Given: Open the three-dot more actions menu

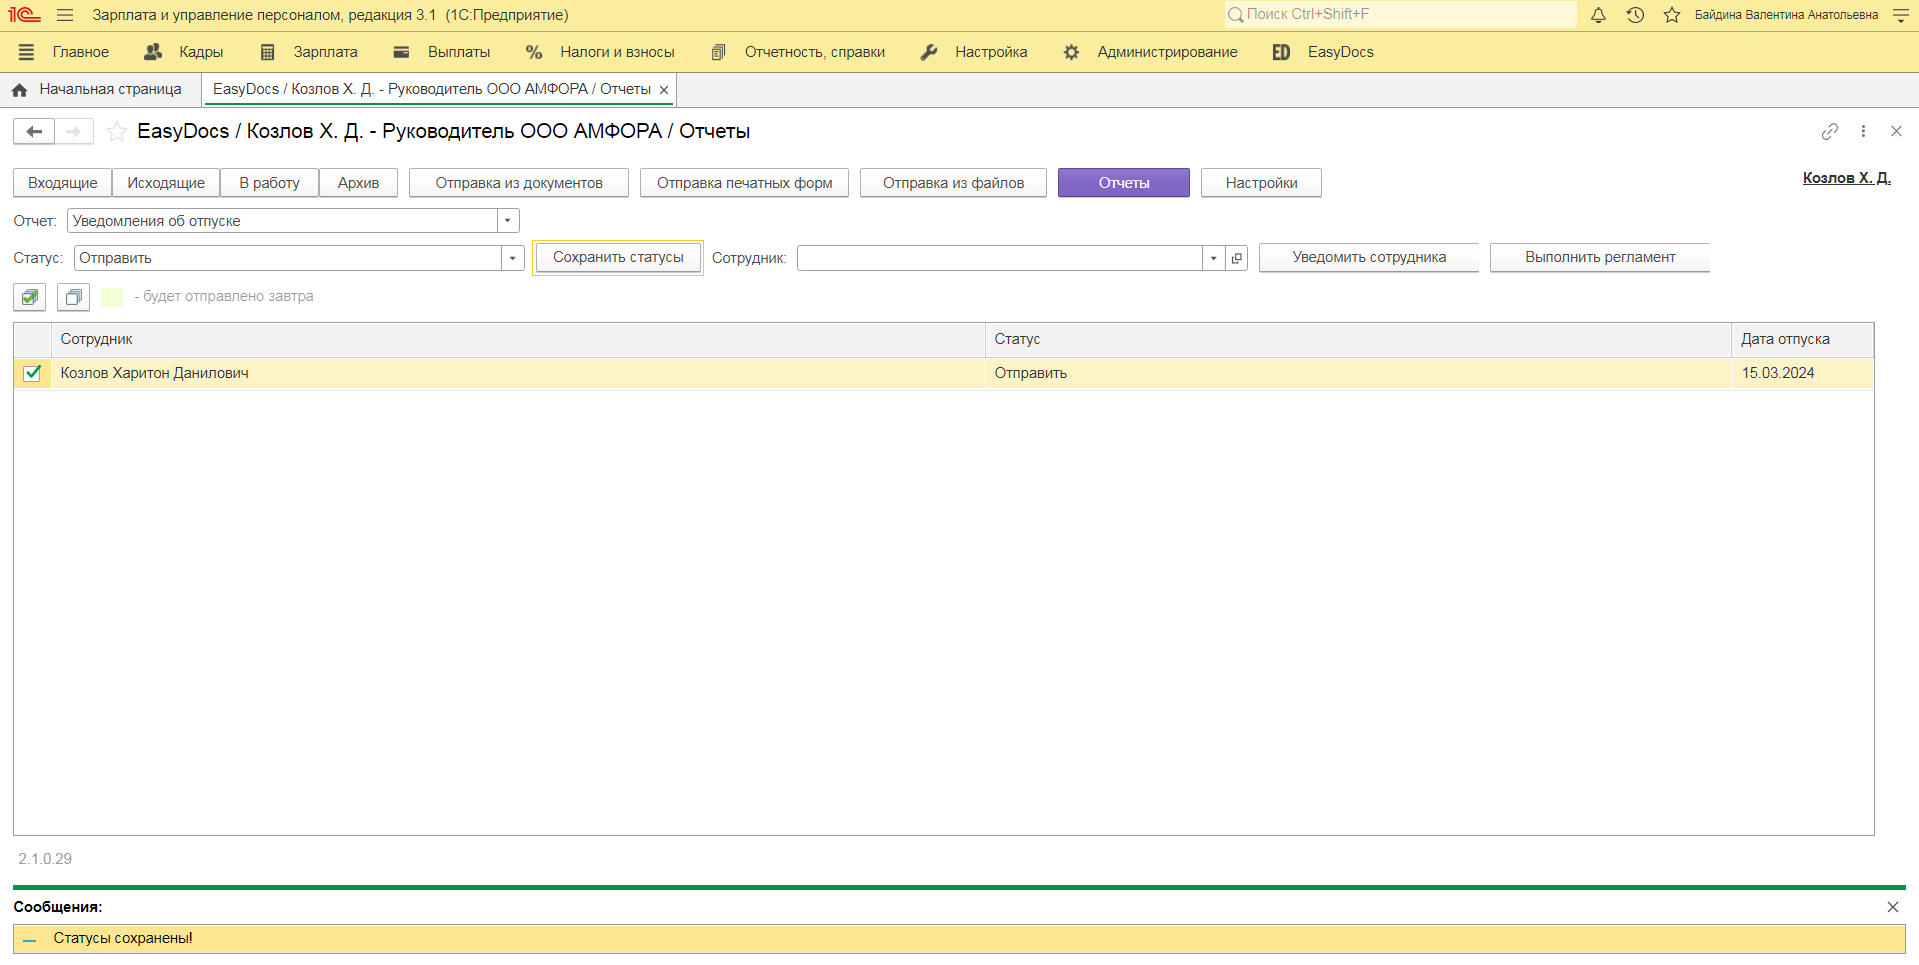Looking at the screenshot, I should (x=1863, y=131).
